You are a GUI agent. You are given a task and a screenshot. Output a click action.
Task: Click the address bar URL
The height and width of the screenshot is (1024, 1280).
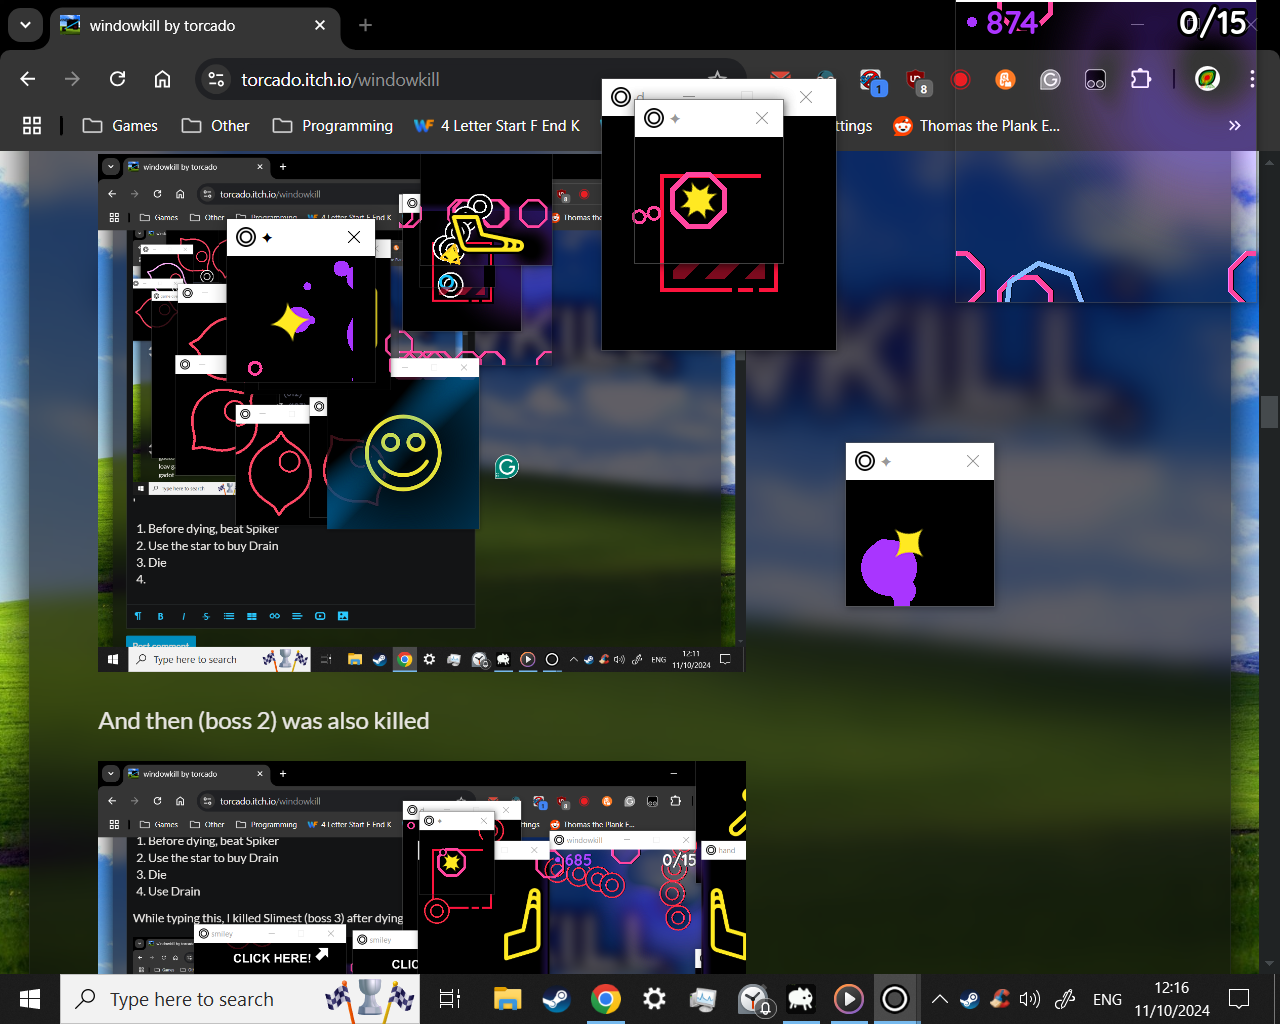point(340,79)
